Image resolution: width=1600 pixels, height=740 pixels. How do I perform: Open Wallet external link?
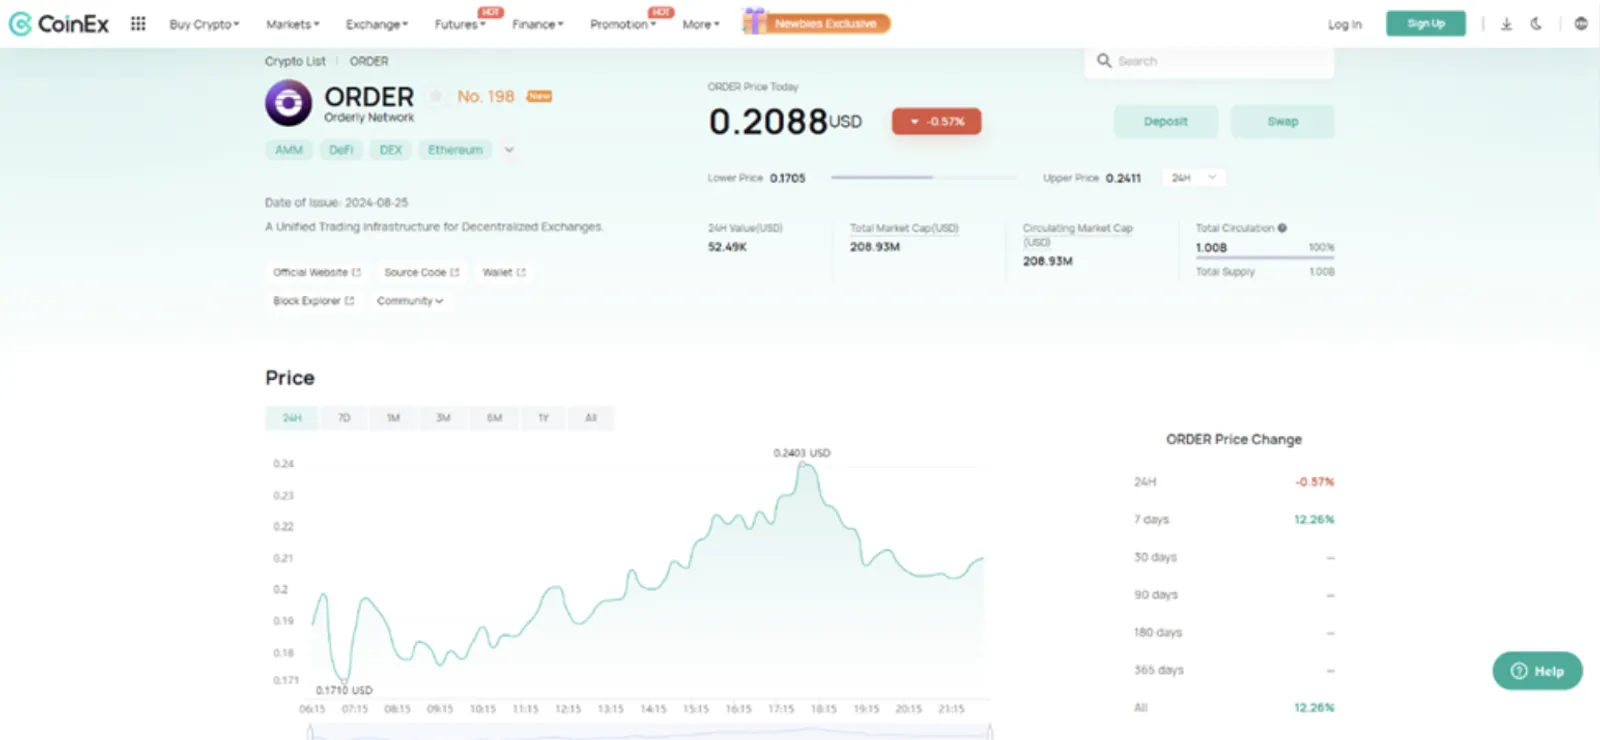click(x=504, y=272)
